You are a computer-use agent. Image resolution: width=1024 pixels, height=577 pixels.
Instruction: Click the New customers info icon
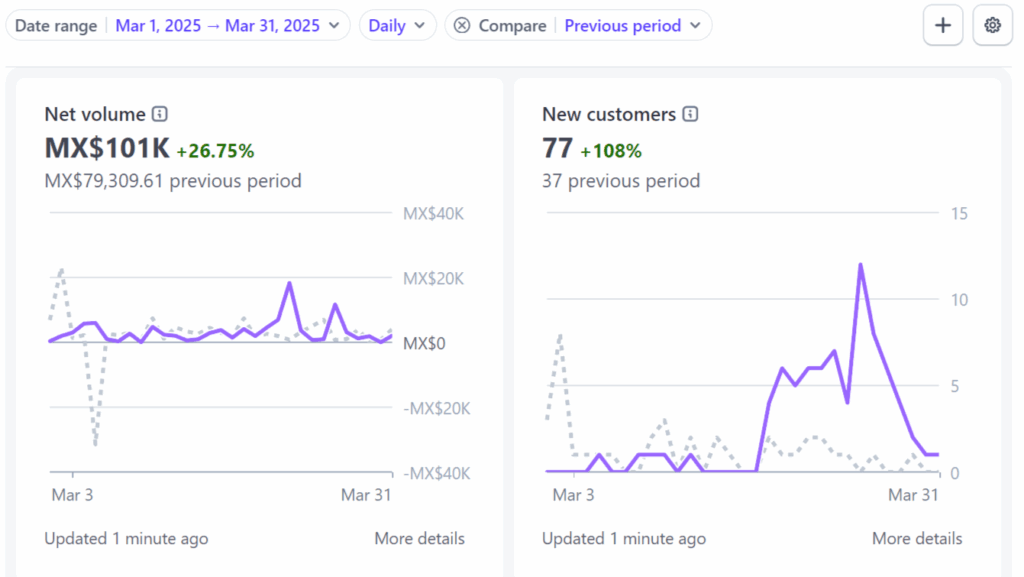[690, 114]
